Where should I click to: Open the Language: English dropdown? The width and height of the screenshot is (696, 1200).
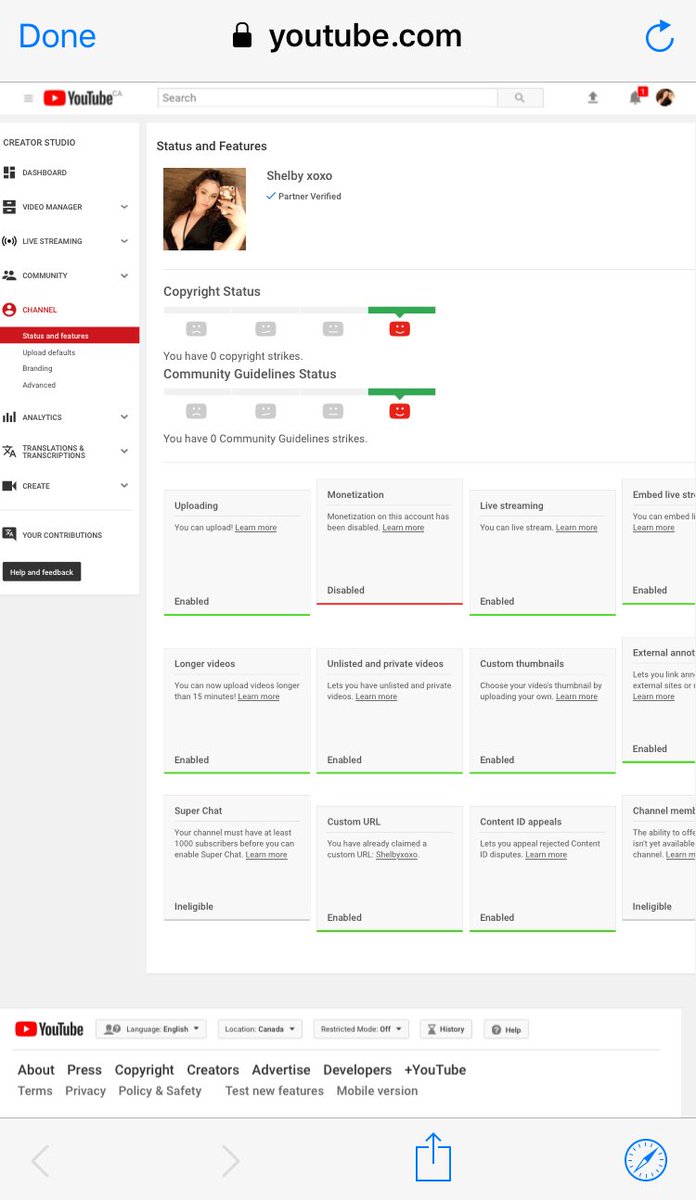151,1029
